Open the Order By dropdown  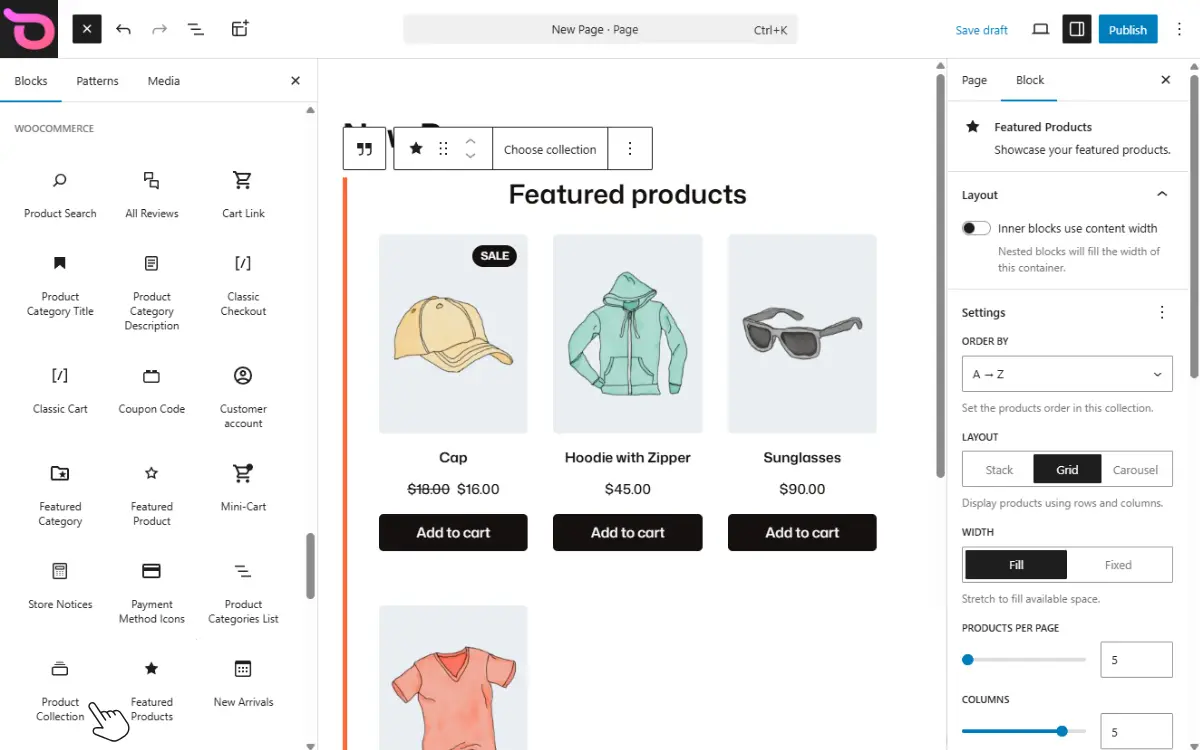click(1067, 374)
